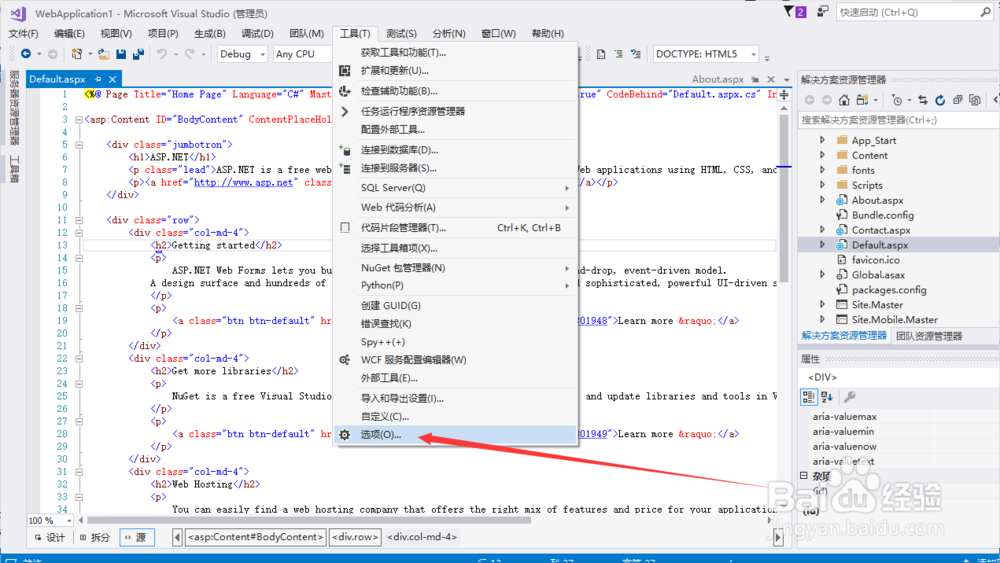
Task: Open the Debug configuration dropdown
Action: coord(262,54)
